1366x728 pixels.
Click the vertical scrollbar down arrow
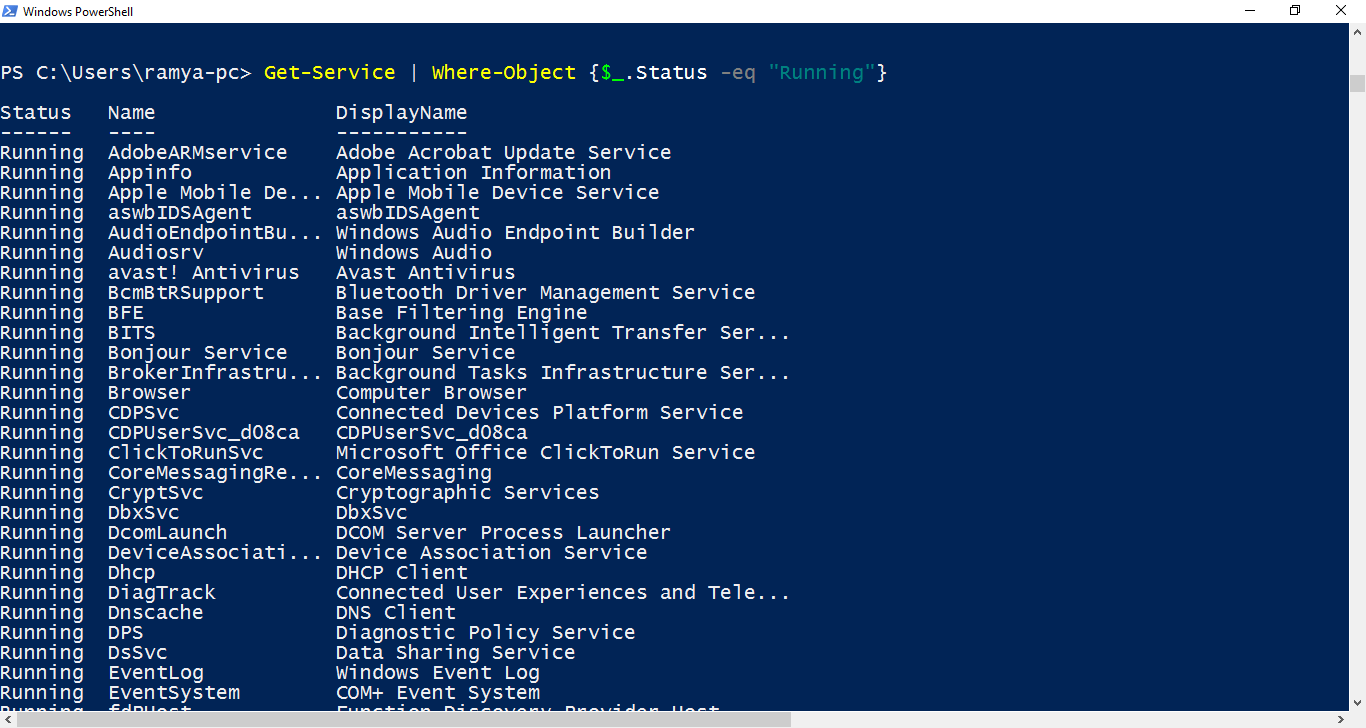coord(1357,702)
